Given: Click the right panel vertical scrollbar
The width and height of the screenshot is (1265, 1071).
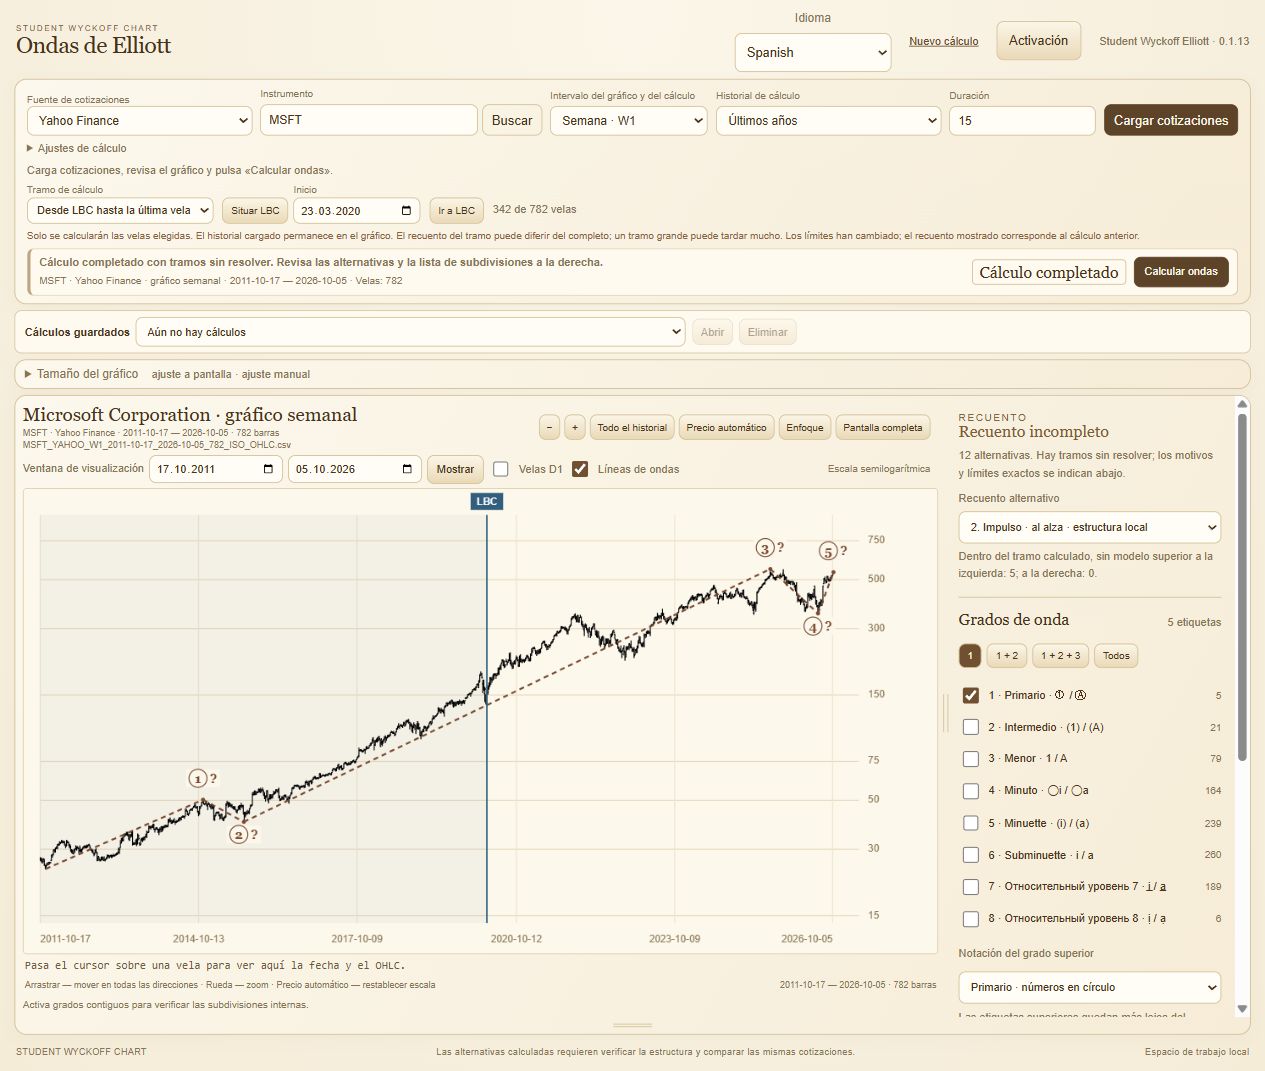Looking at the screenshot, I should [x=1242, y=586].
